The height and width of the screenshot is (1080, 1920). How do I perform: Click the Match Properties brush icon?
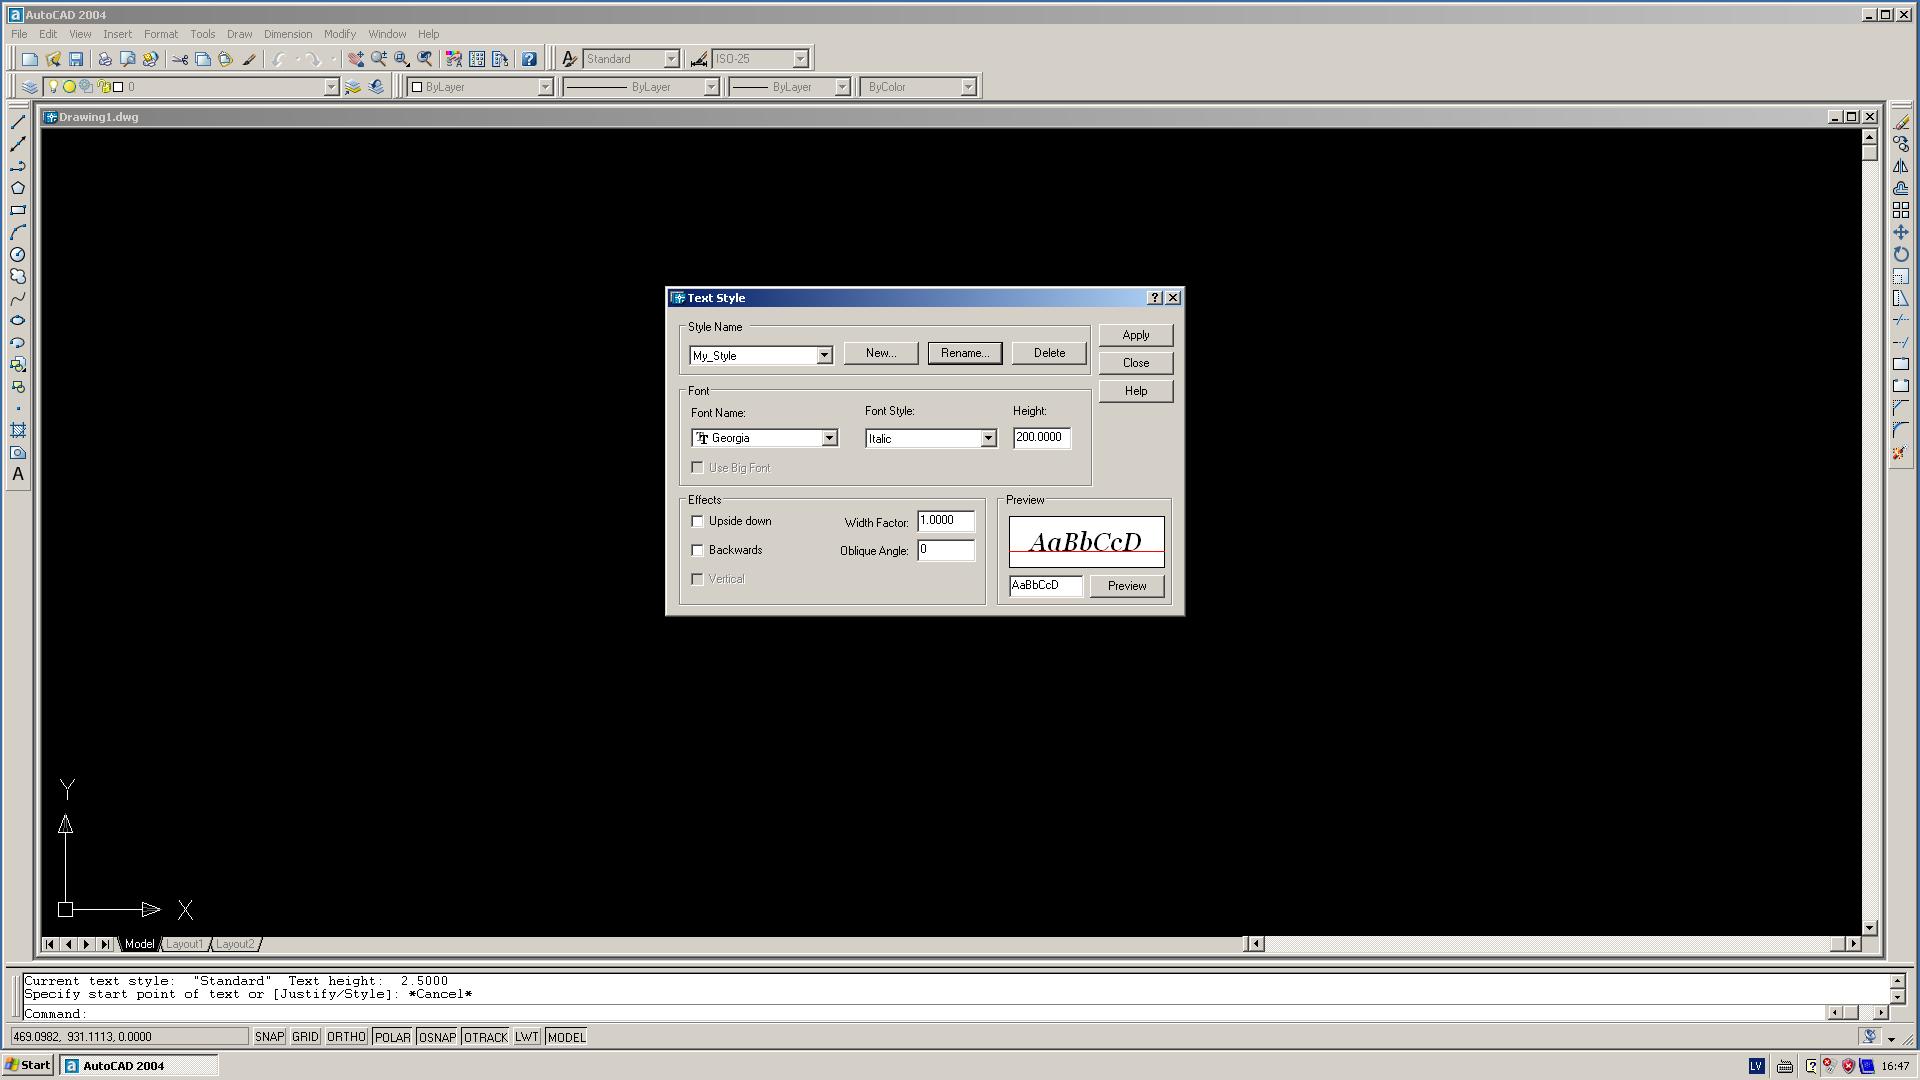pos(249,59)
